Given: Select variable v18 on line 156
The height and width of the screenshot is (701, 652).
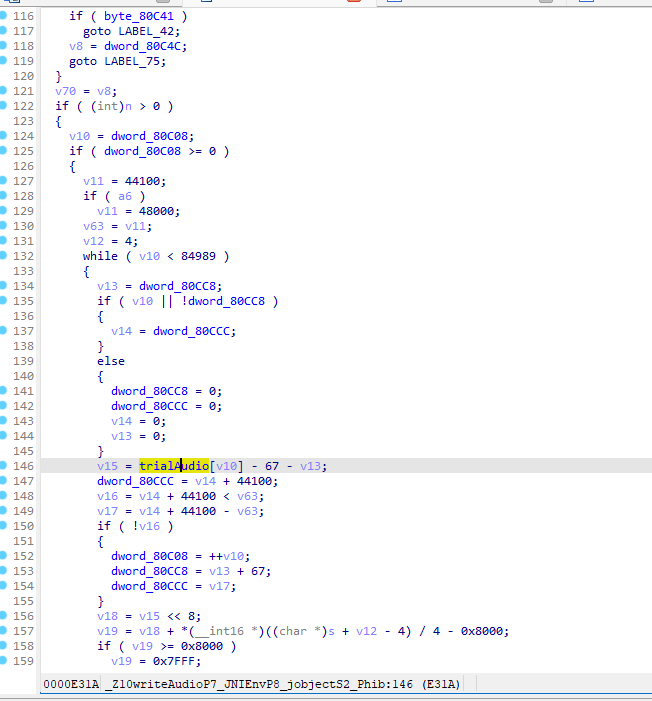Looking at the screenshot, I should pos(107,616).
